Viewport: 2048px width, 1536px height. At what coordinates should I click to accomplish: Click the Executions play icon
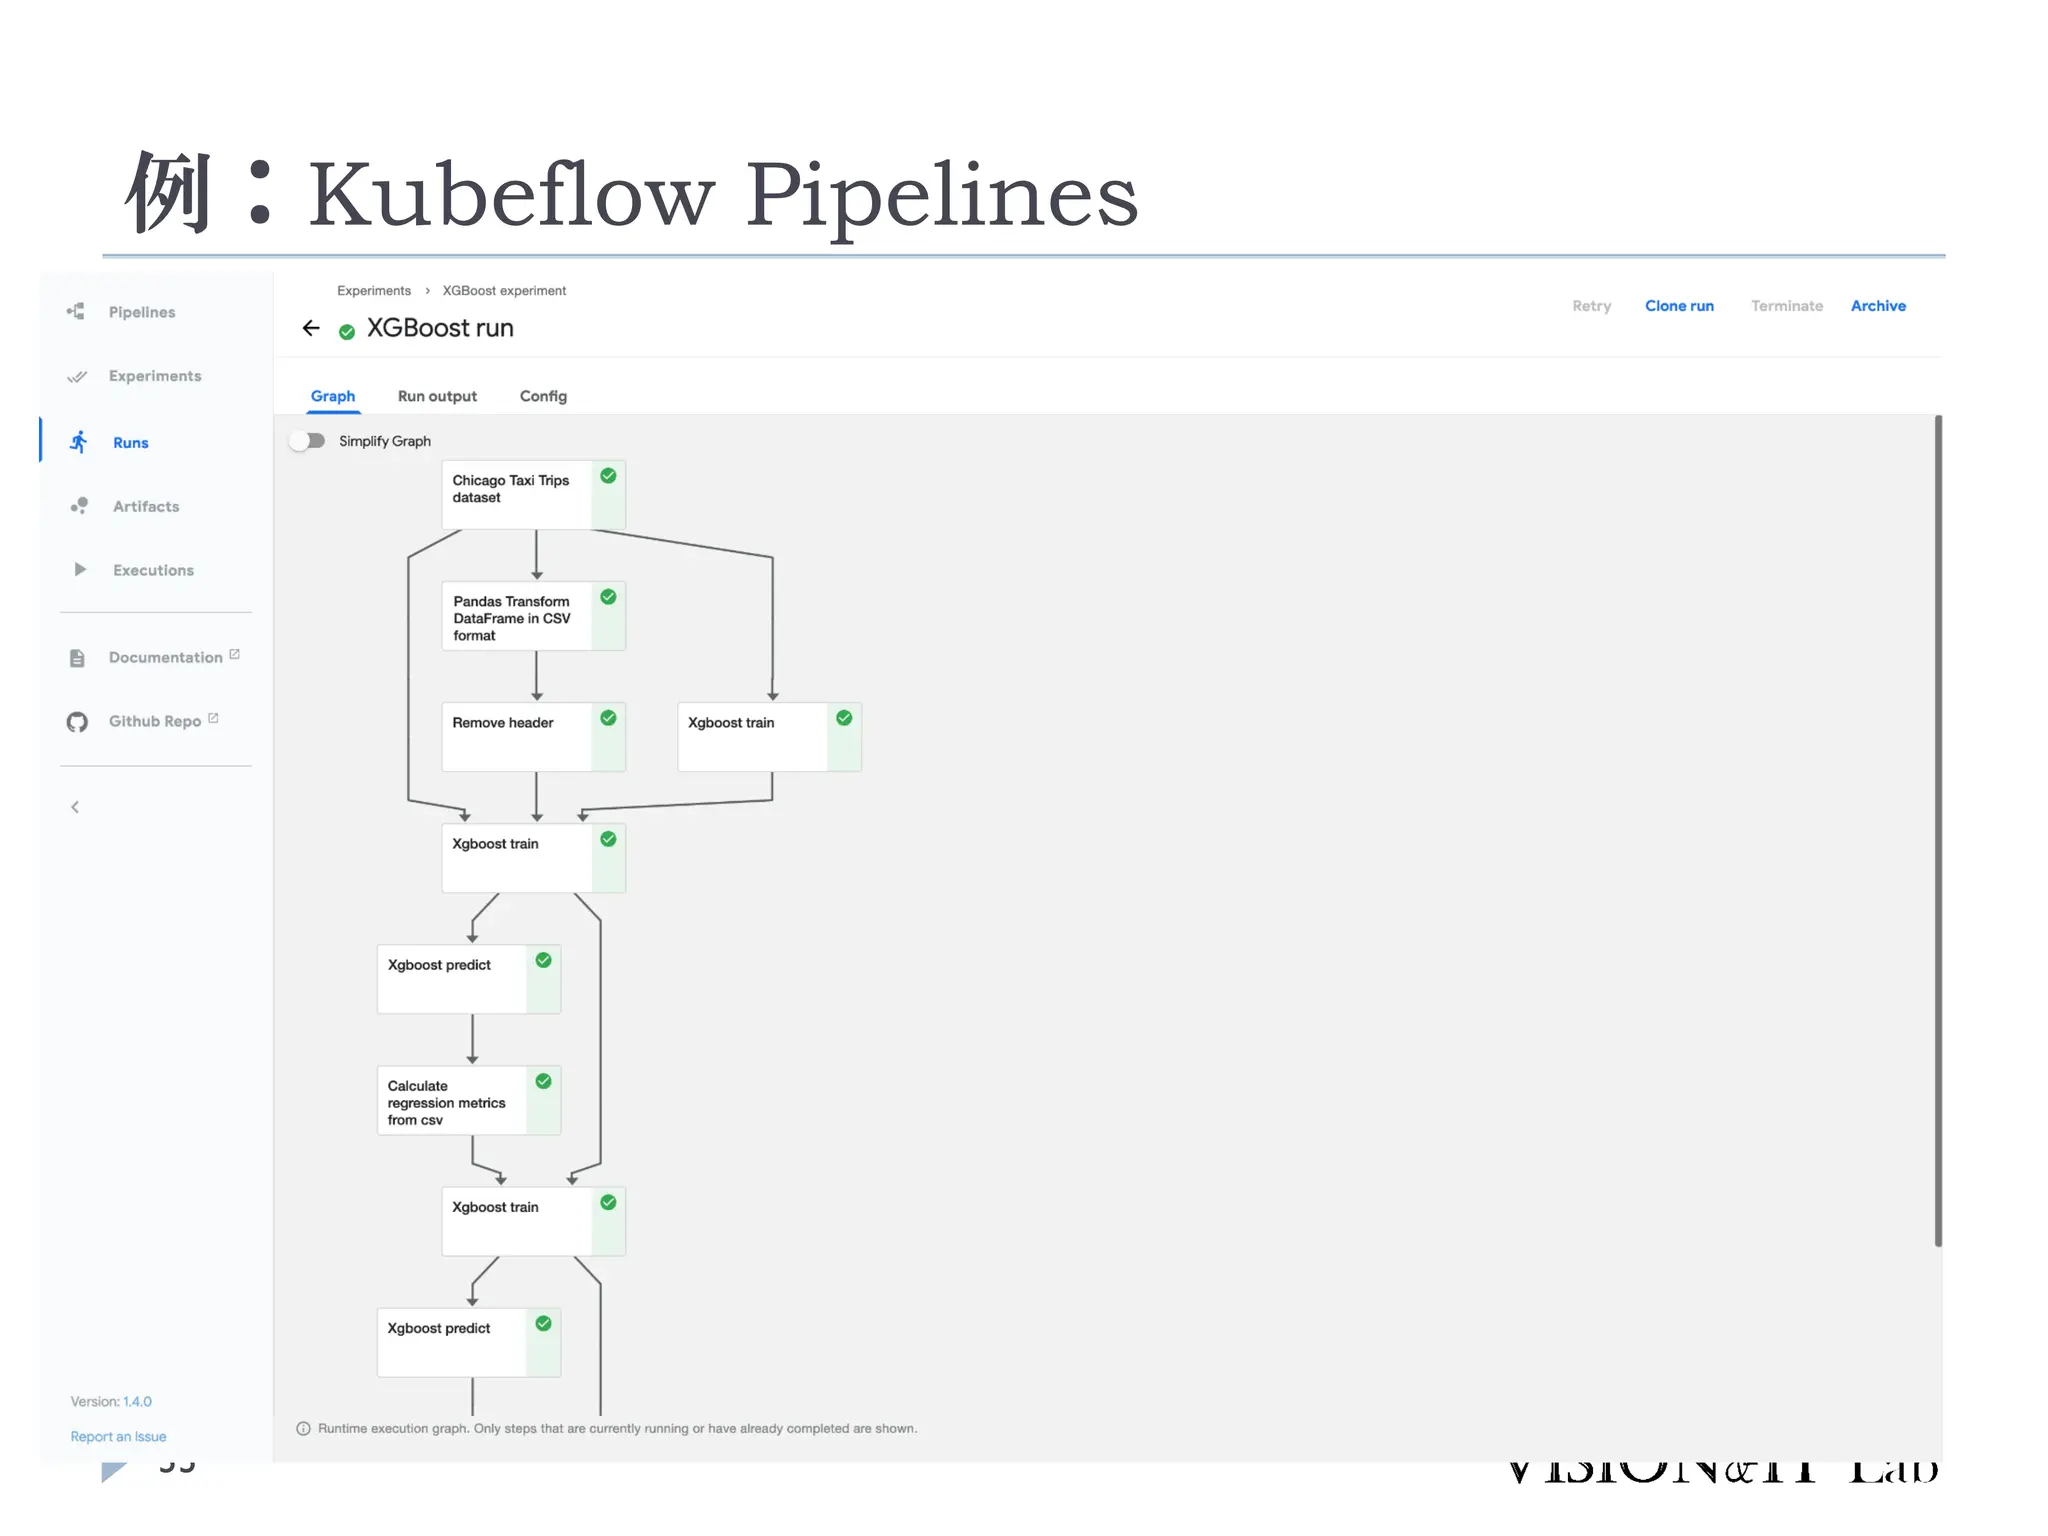80,570
